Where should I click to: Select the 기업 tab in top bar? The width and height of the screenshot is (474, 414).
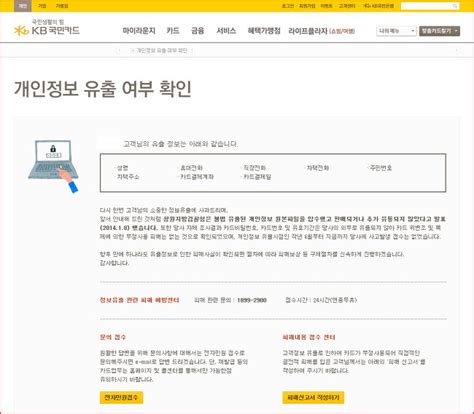coord(42,6)
